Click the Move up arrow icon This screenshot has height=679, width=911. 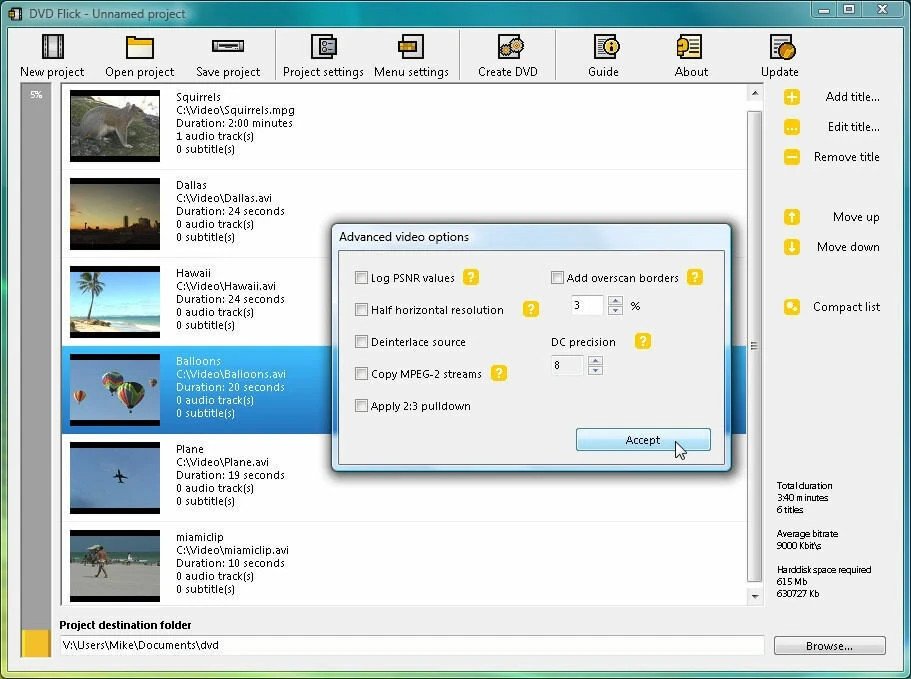(x=790, y=217)
